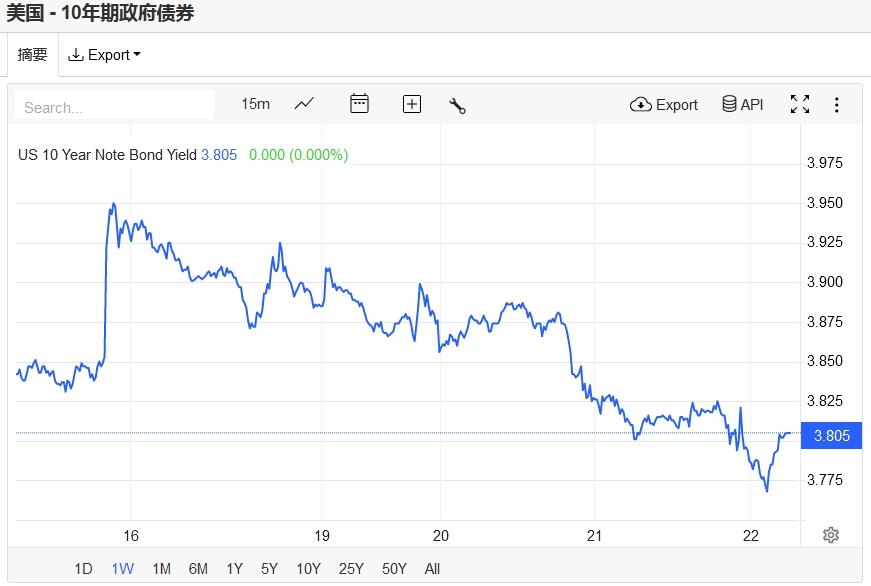
Task: Click the Search input field
Action: click(x=115, y=106)
